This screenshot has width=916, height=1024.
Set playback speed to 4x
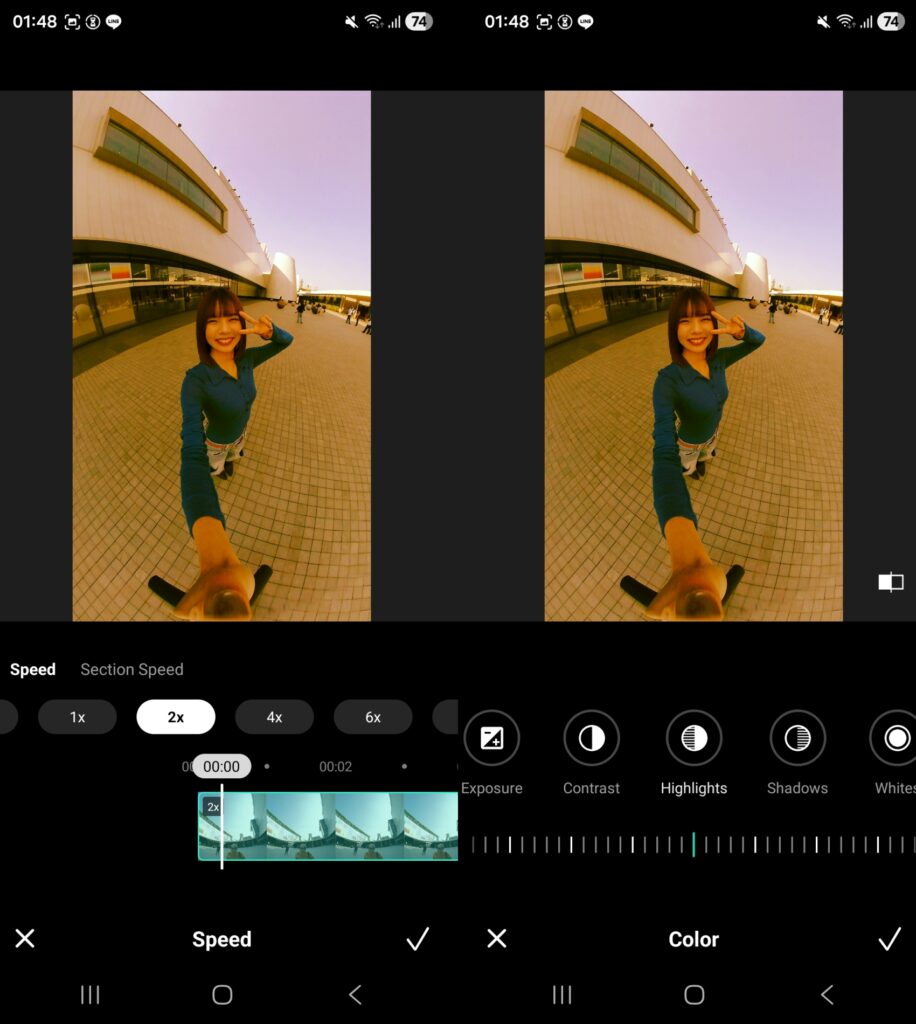(x=274, y=717)
